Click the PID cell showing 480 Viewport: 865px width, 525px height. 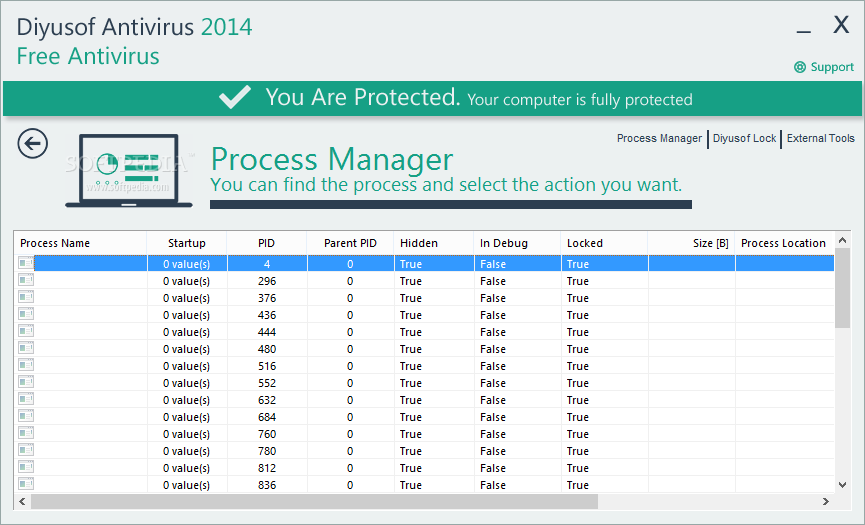tap(267, 349)
